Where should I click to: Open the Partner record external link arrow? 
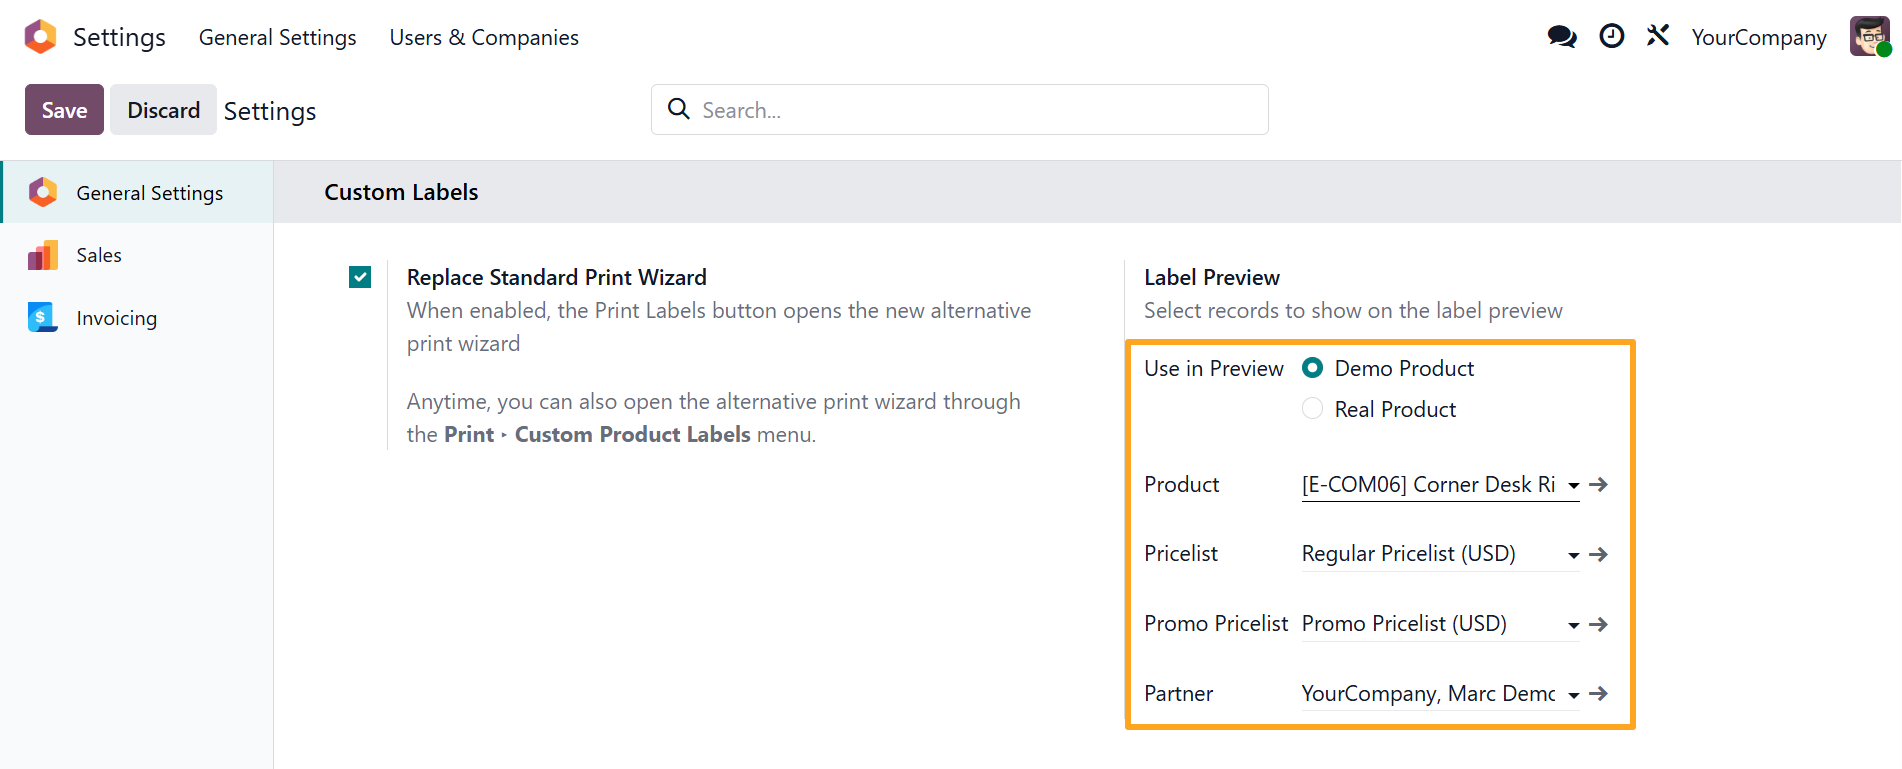coord(1599,694)
